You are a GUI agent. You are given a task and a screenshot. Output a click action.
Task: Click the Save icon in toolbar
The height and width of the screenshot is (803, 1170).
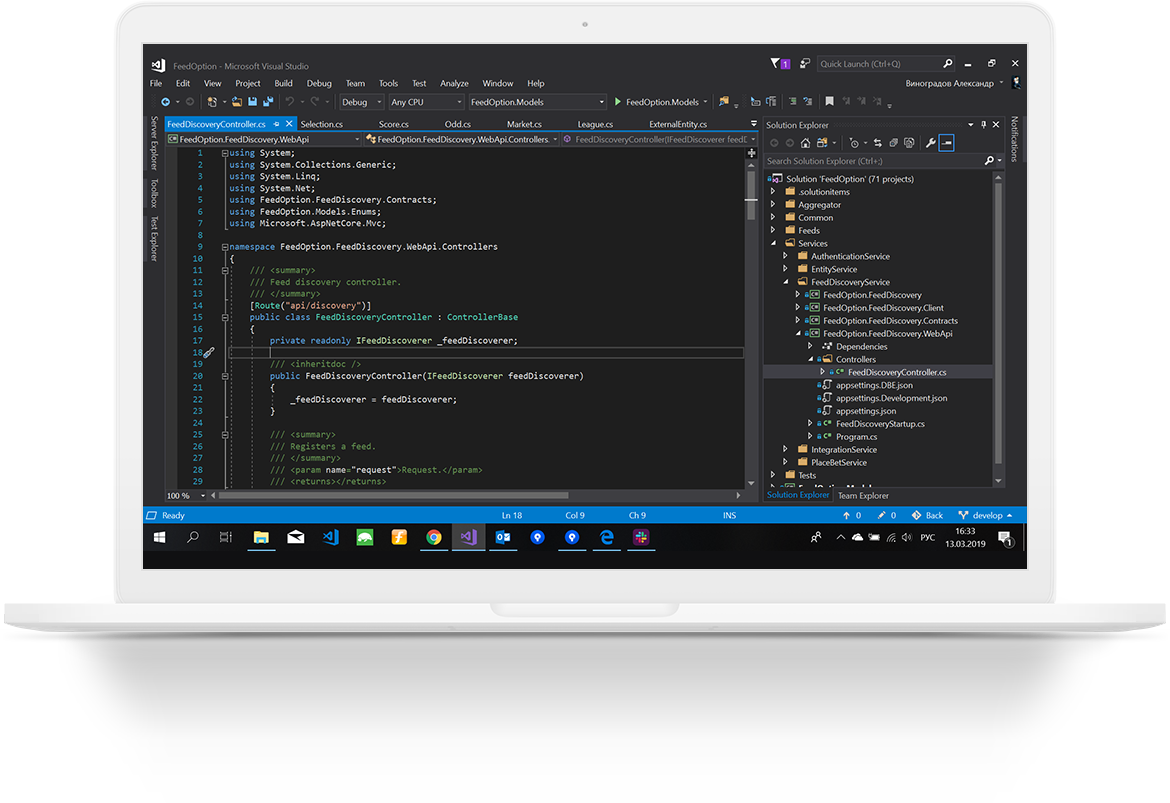(252, 101)
